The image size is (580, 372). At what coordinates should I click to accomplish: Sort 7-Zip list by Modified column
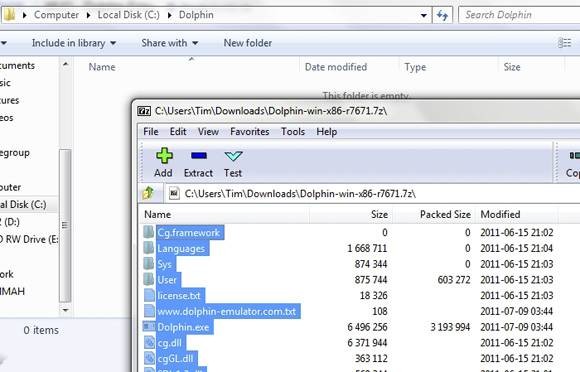pyautogui.click(x=518, y=214)
